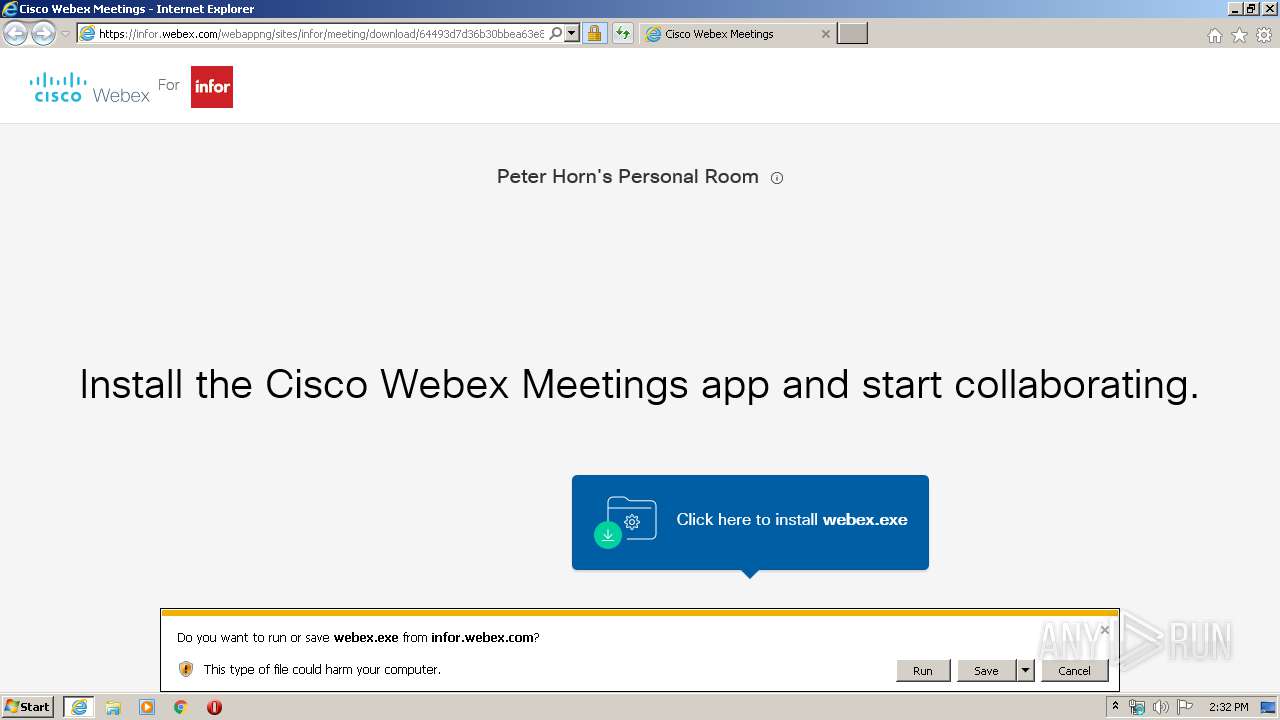Click the browser forward arrow

click(43, 34)
